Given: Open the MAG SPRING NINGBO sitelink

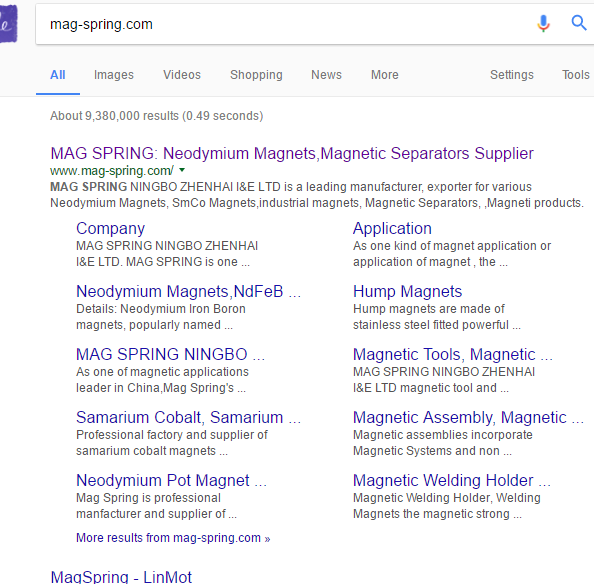Looking at the screenshot, I should [x=170, y=354].
